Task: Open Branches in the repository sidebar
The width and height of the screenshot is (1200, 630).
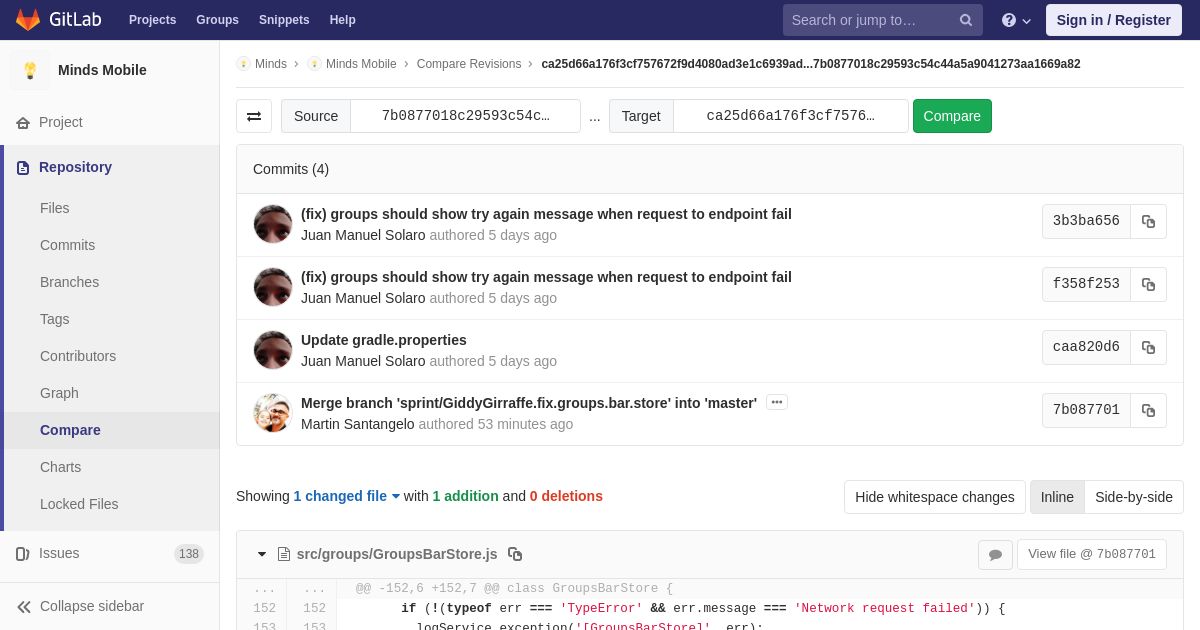Action: (69, 282)
